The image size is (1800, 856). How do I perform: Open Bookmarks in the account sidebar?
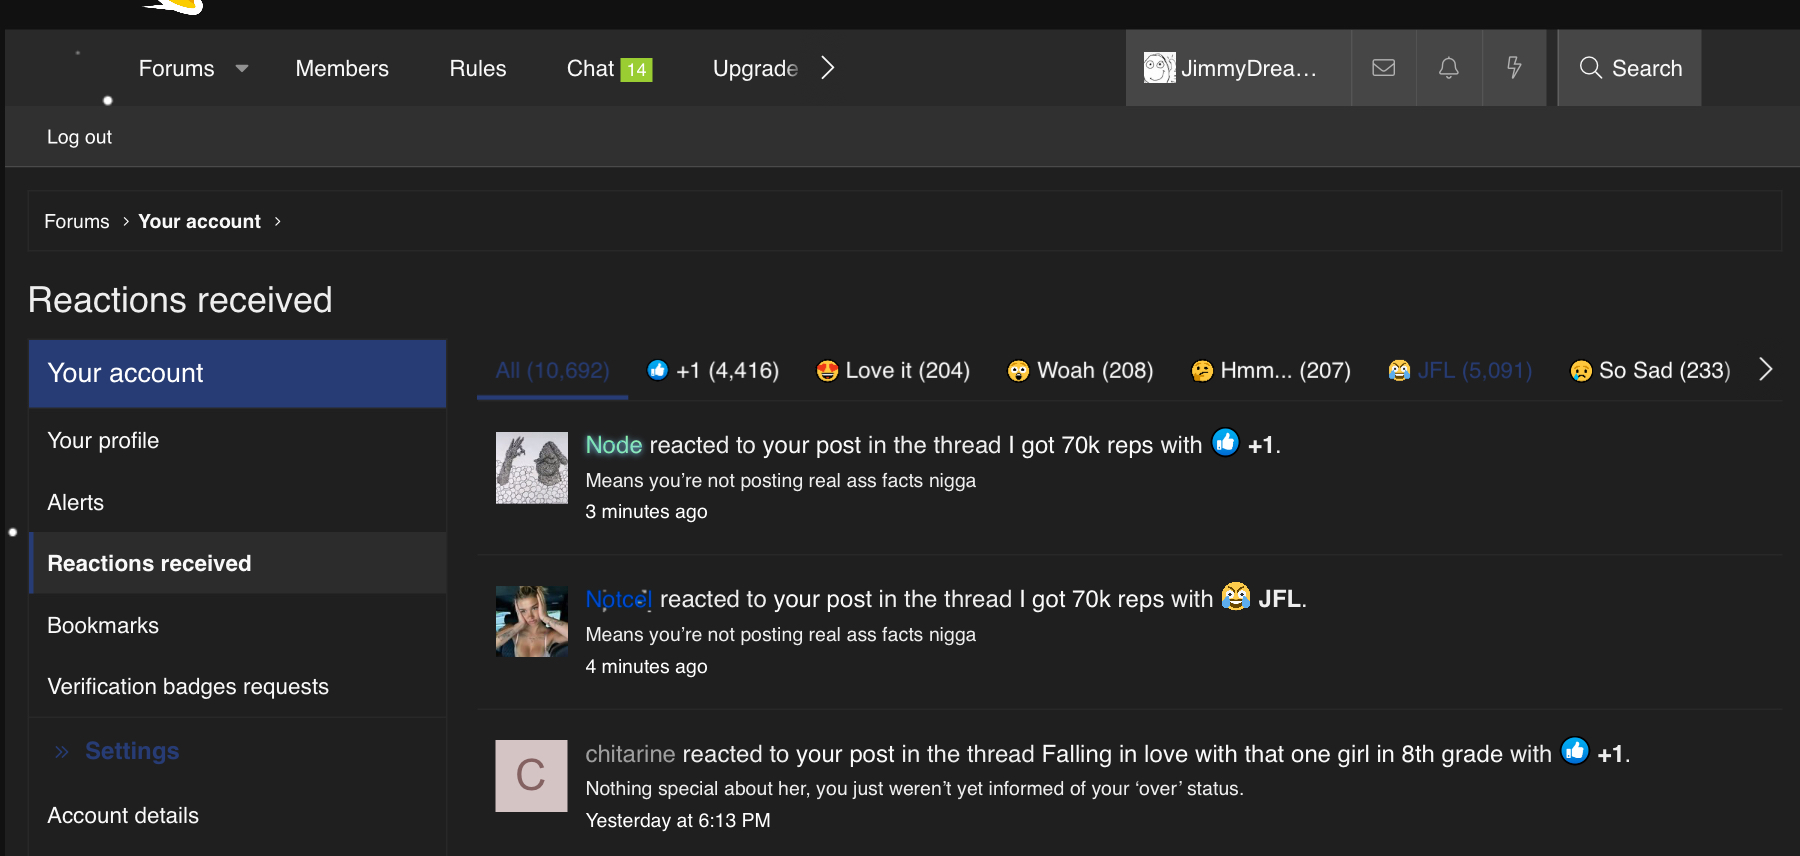coord(103,626)
